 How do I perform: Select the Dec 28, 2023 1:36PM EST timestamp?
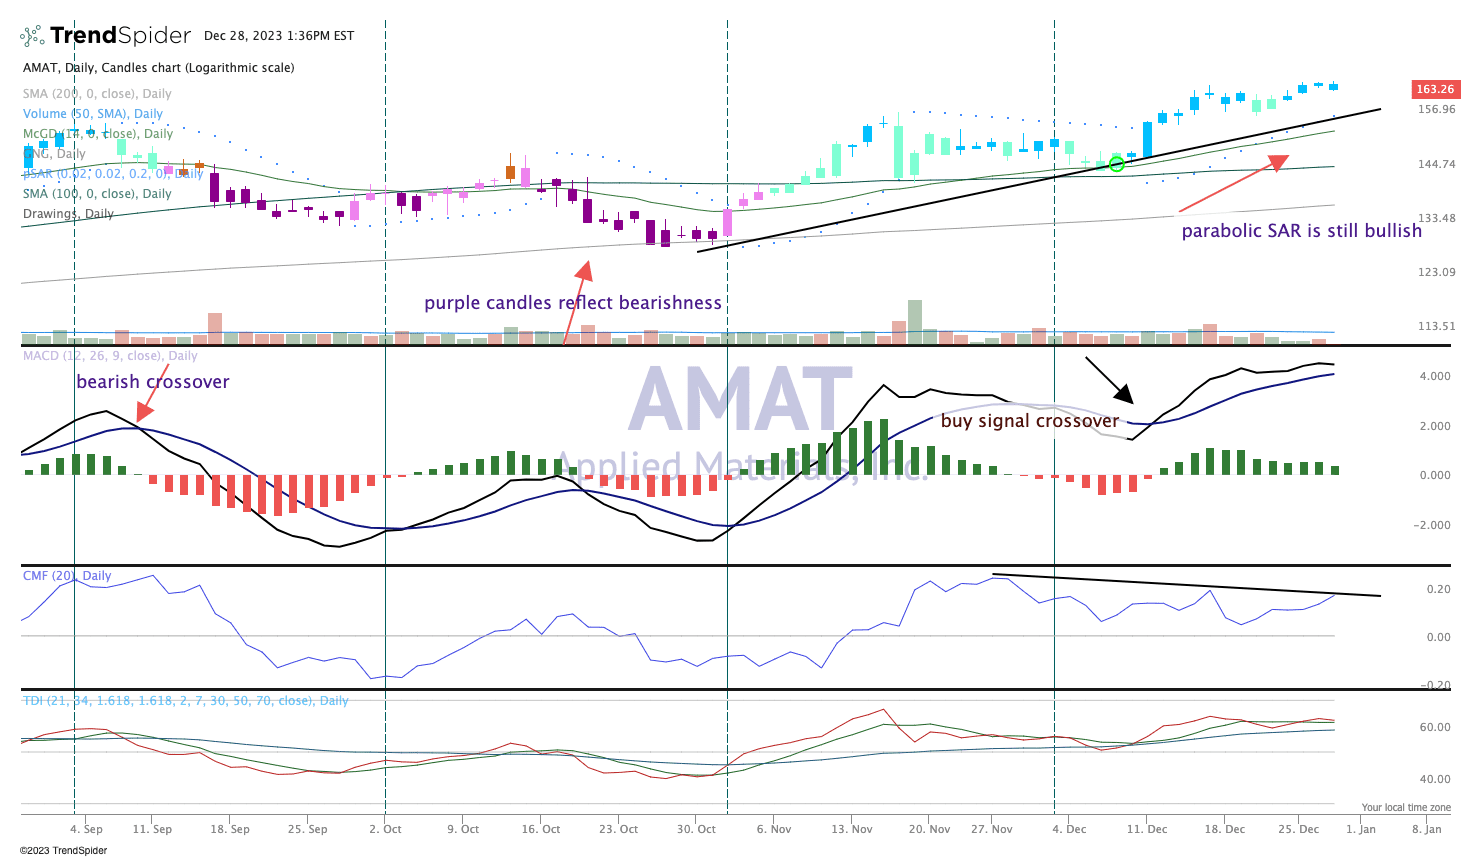[279, 36]
